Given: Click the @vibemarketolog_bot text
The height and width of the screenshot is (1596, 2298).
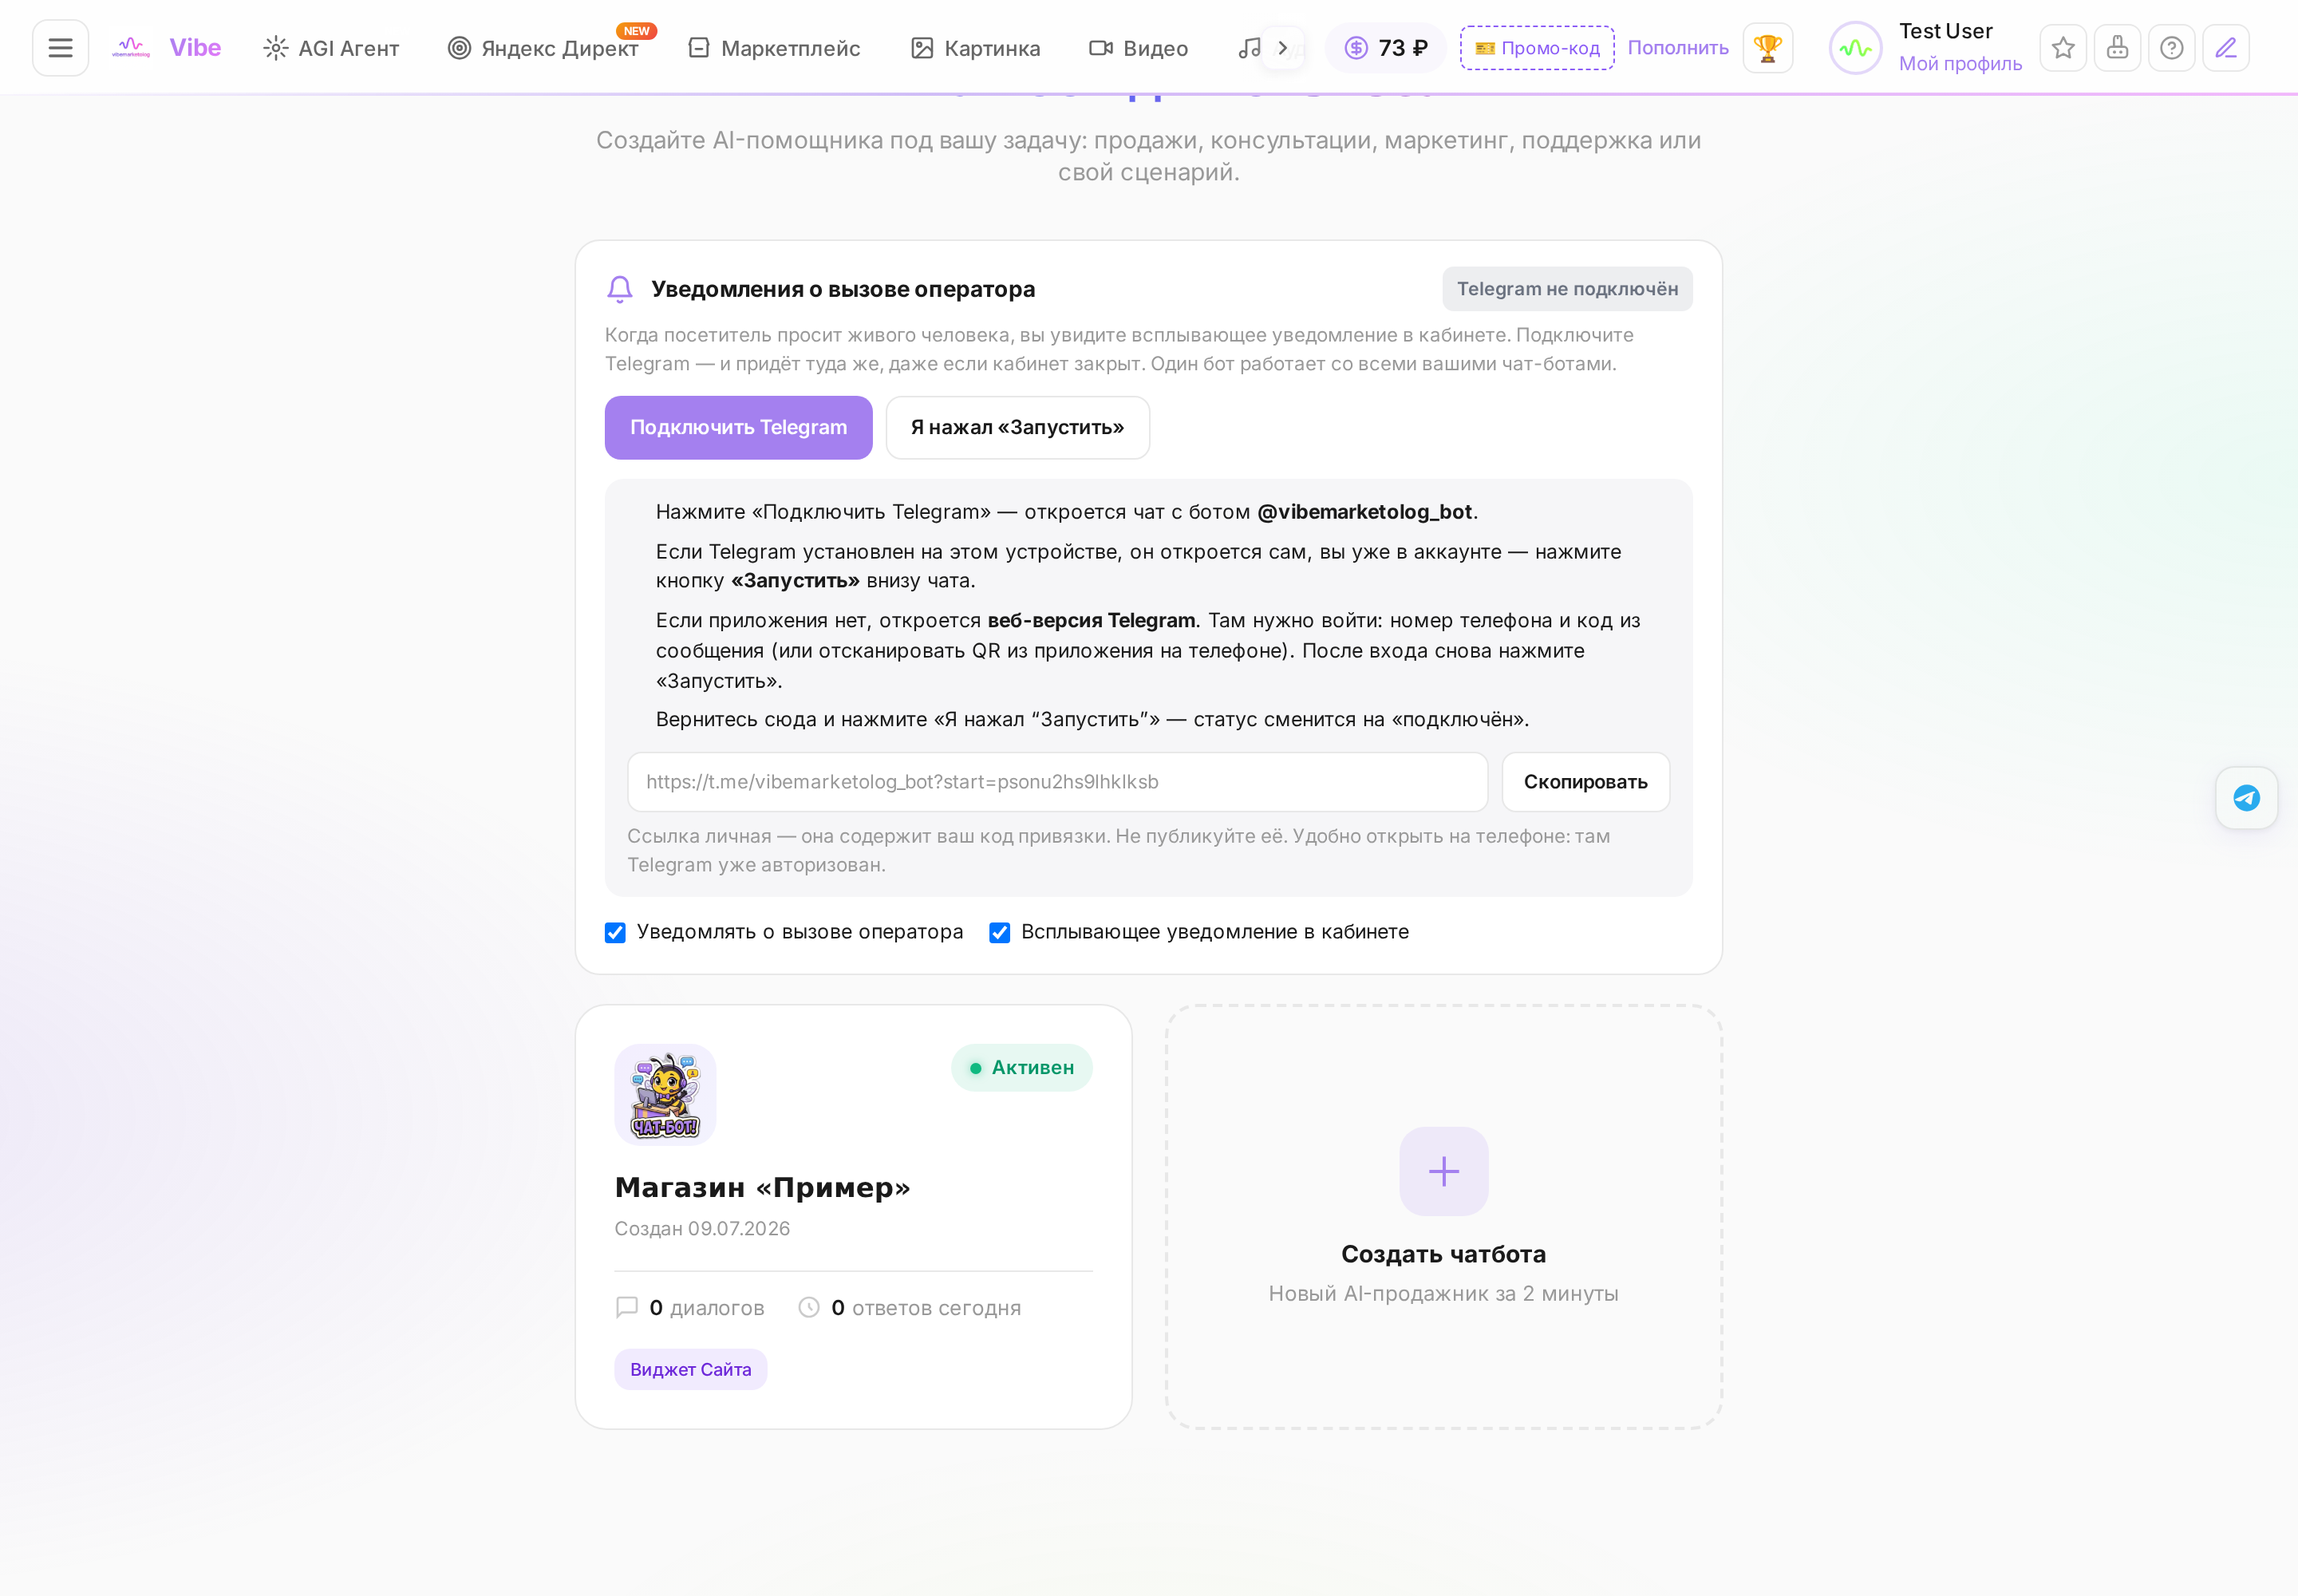Looking at the screenshot, I should 1364,512.
